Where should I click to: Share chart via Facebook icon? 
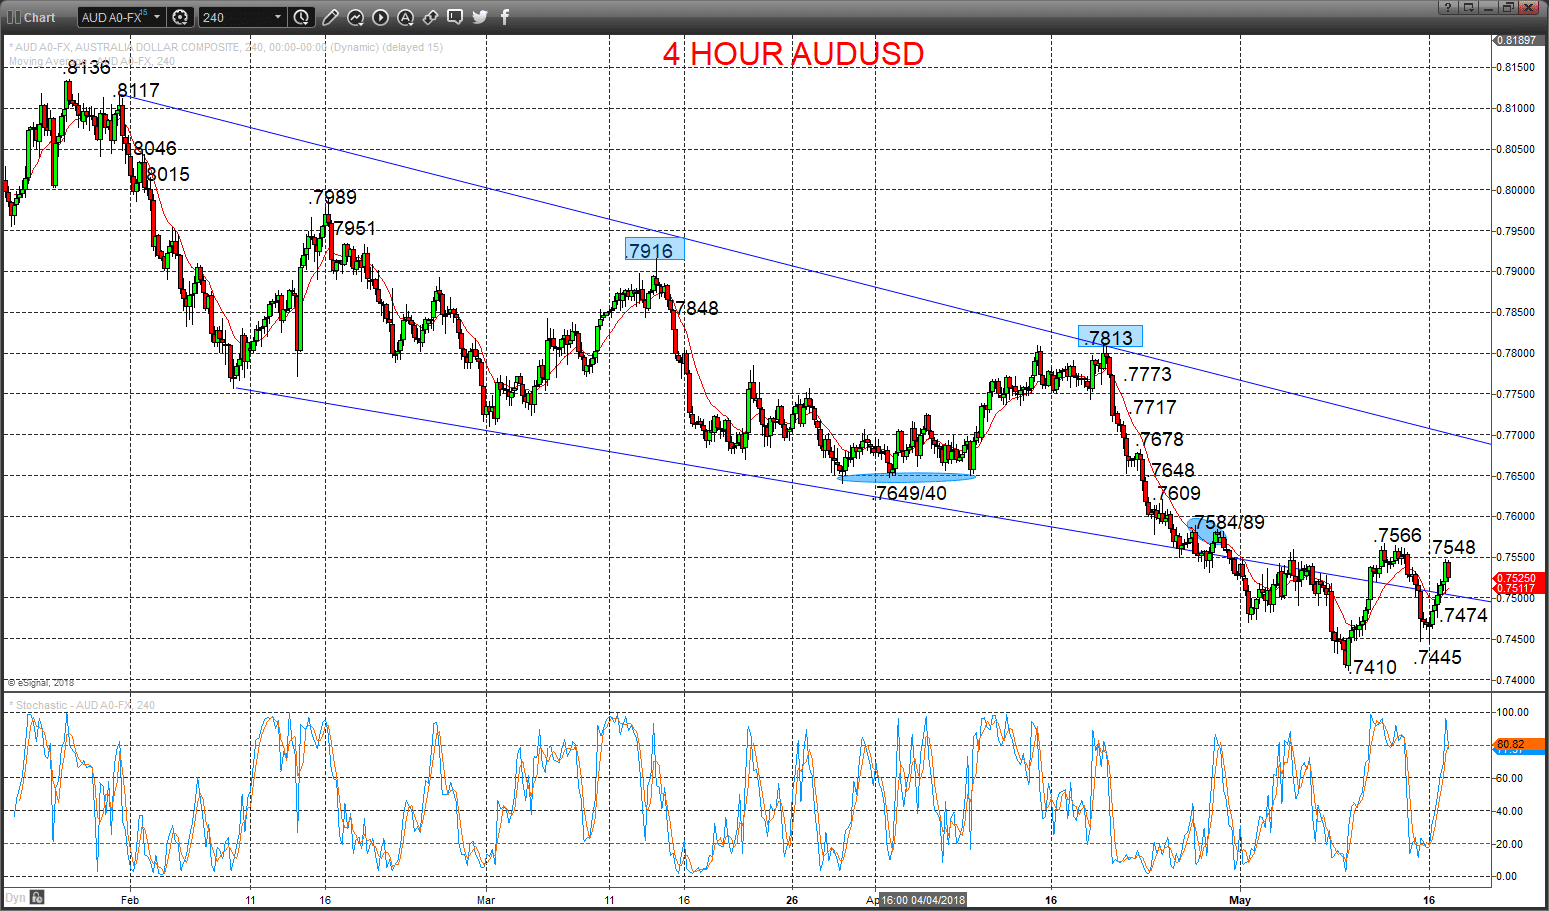coord(505,17)
